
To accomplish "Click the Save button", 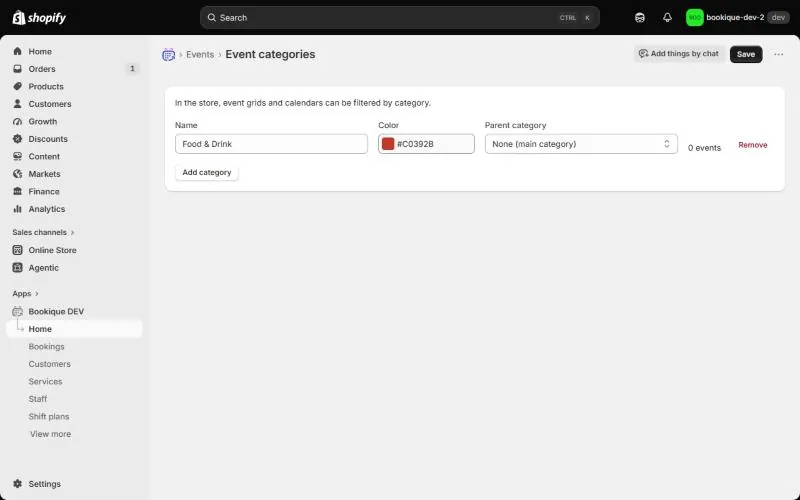I will (x=746, y=54).
